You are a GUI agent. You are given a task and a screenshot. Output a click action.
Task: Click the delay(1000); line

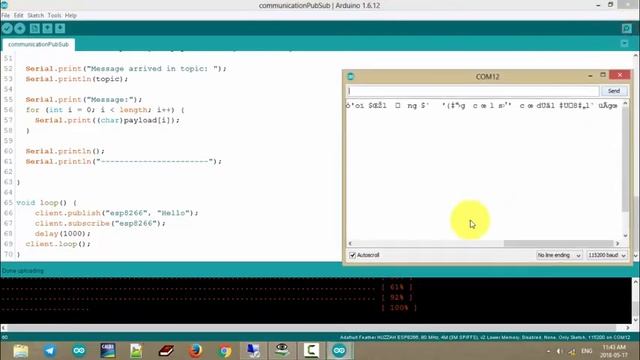point(62,233)
